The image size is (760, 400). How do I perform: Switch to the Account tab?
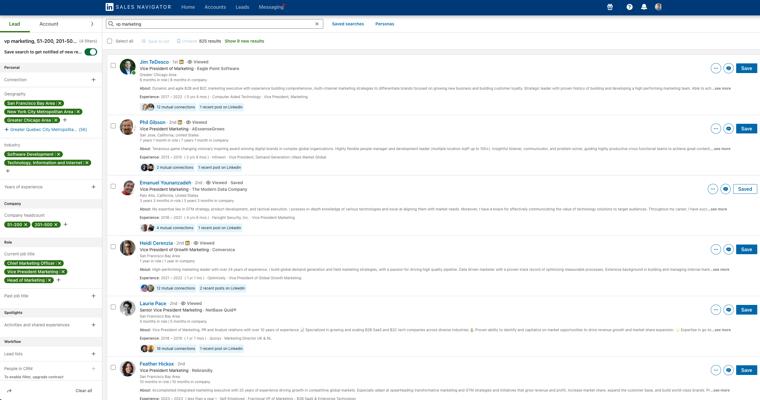pyautogui.click(x=49, y=24)
